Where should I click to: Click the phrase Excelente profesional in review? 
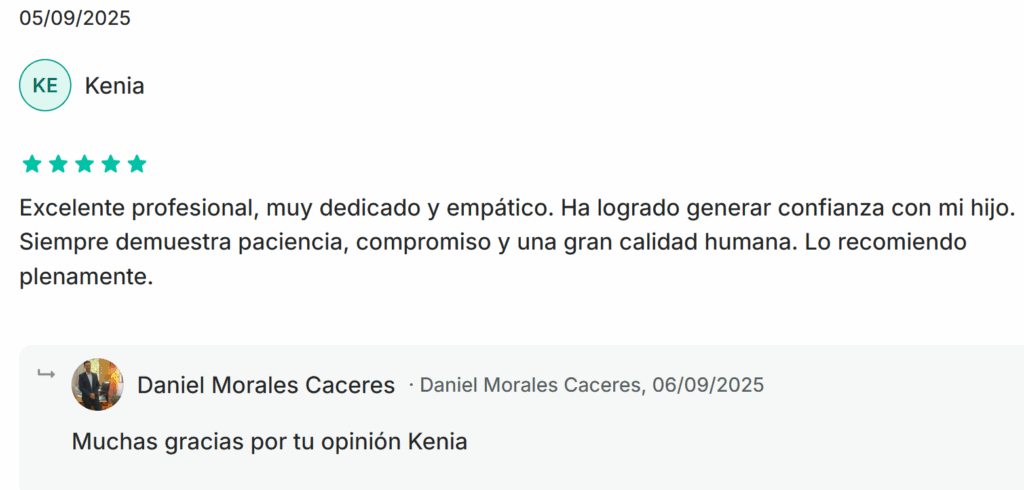139,210
